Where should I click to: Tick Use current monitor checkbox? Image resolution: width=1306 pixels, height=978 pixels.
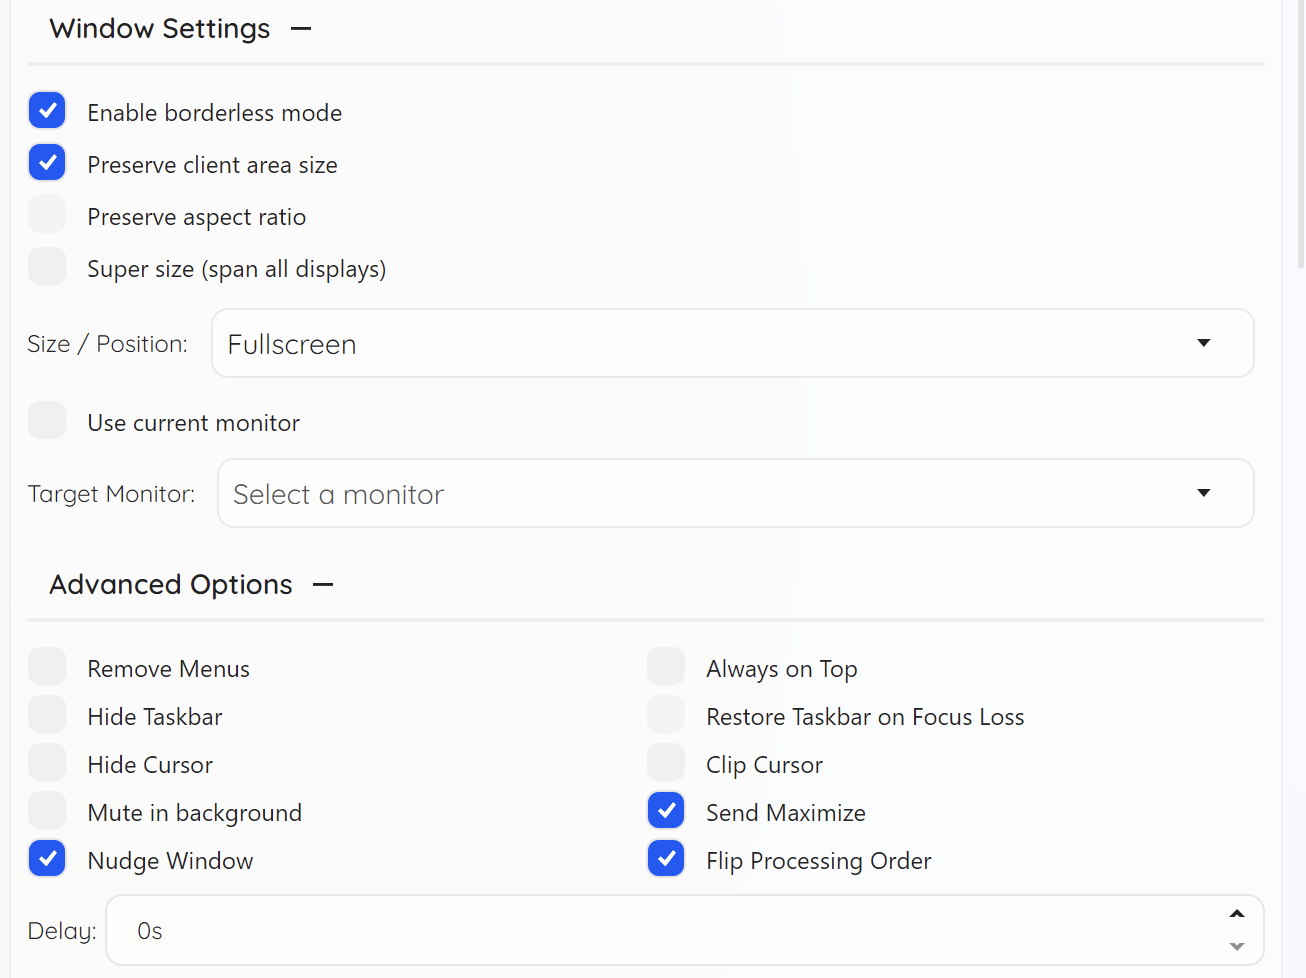[x=47, y=421]
